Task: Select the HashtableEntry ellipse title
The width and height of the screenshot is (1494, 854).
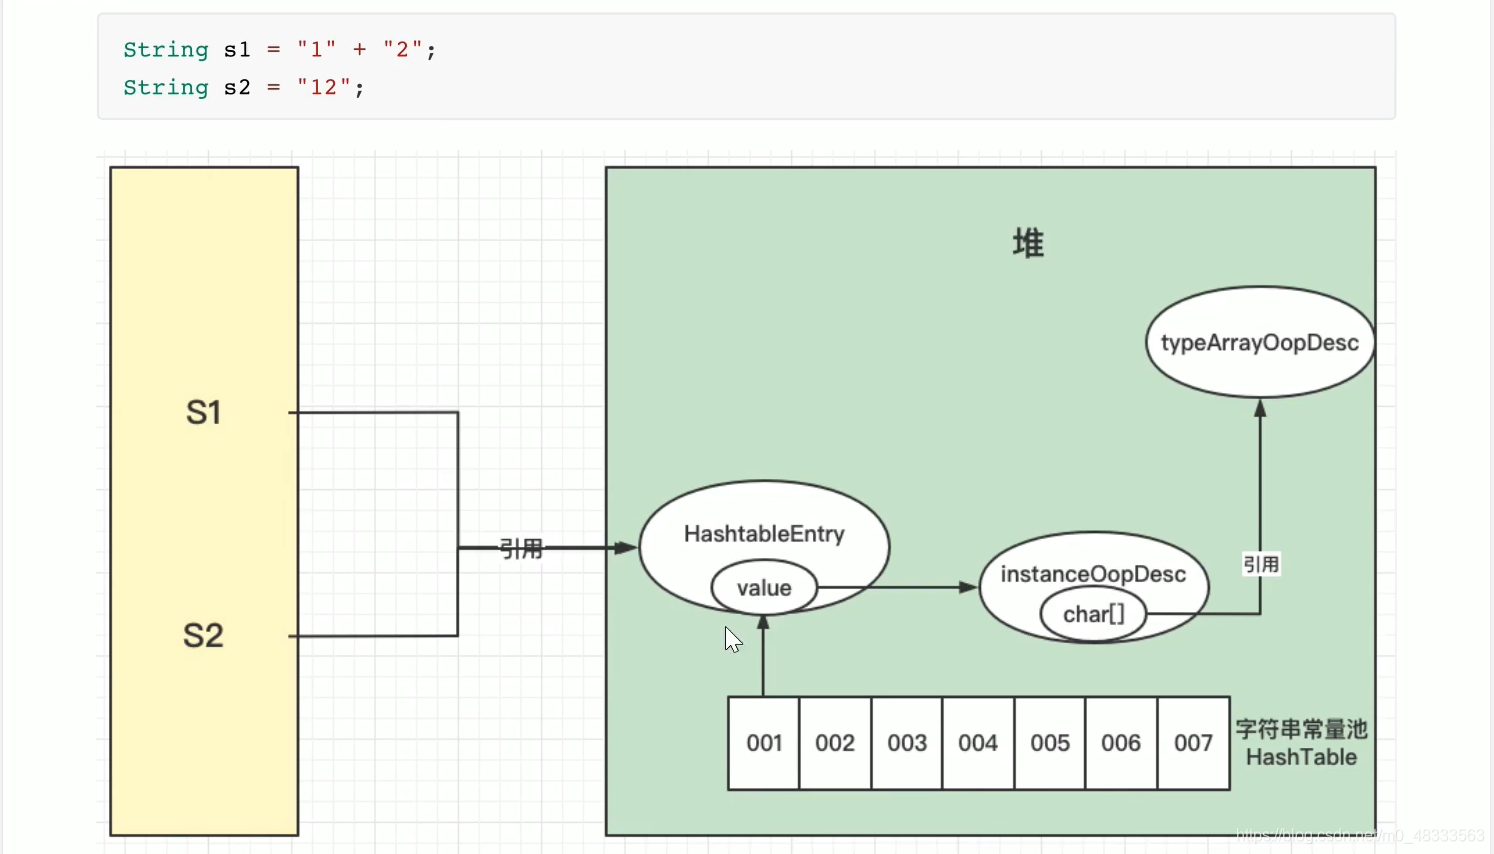Action: coord(764,534)
